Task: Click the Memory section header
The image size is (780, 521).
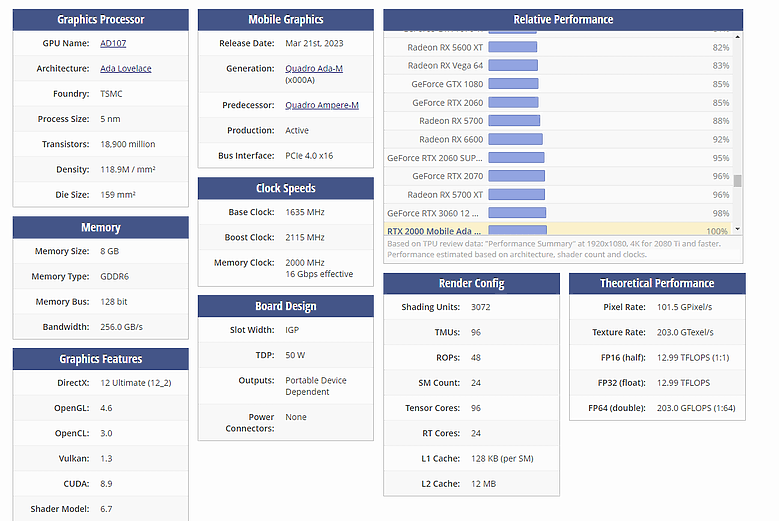Action: pos(100,227)
